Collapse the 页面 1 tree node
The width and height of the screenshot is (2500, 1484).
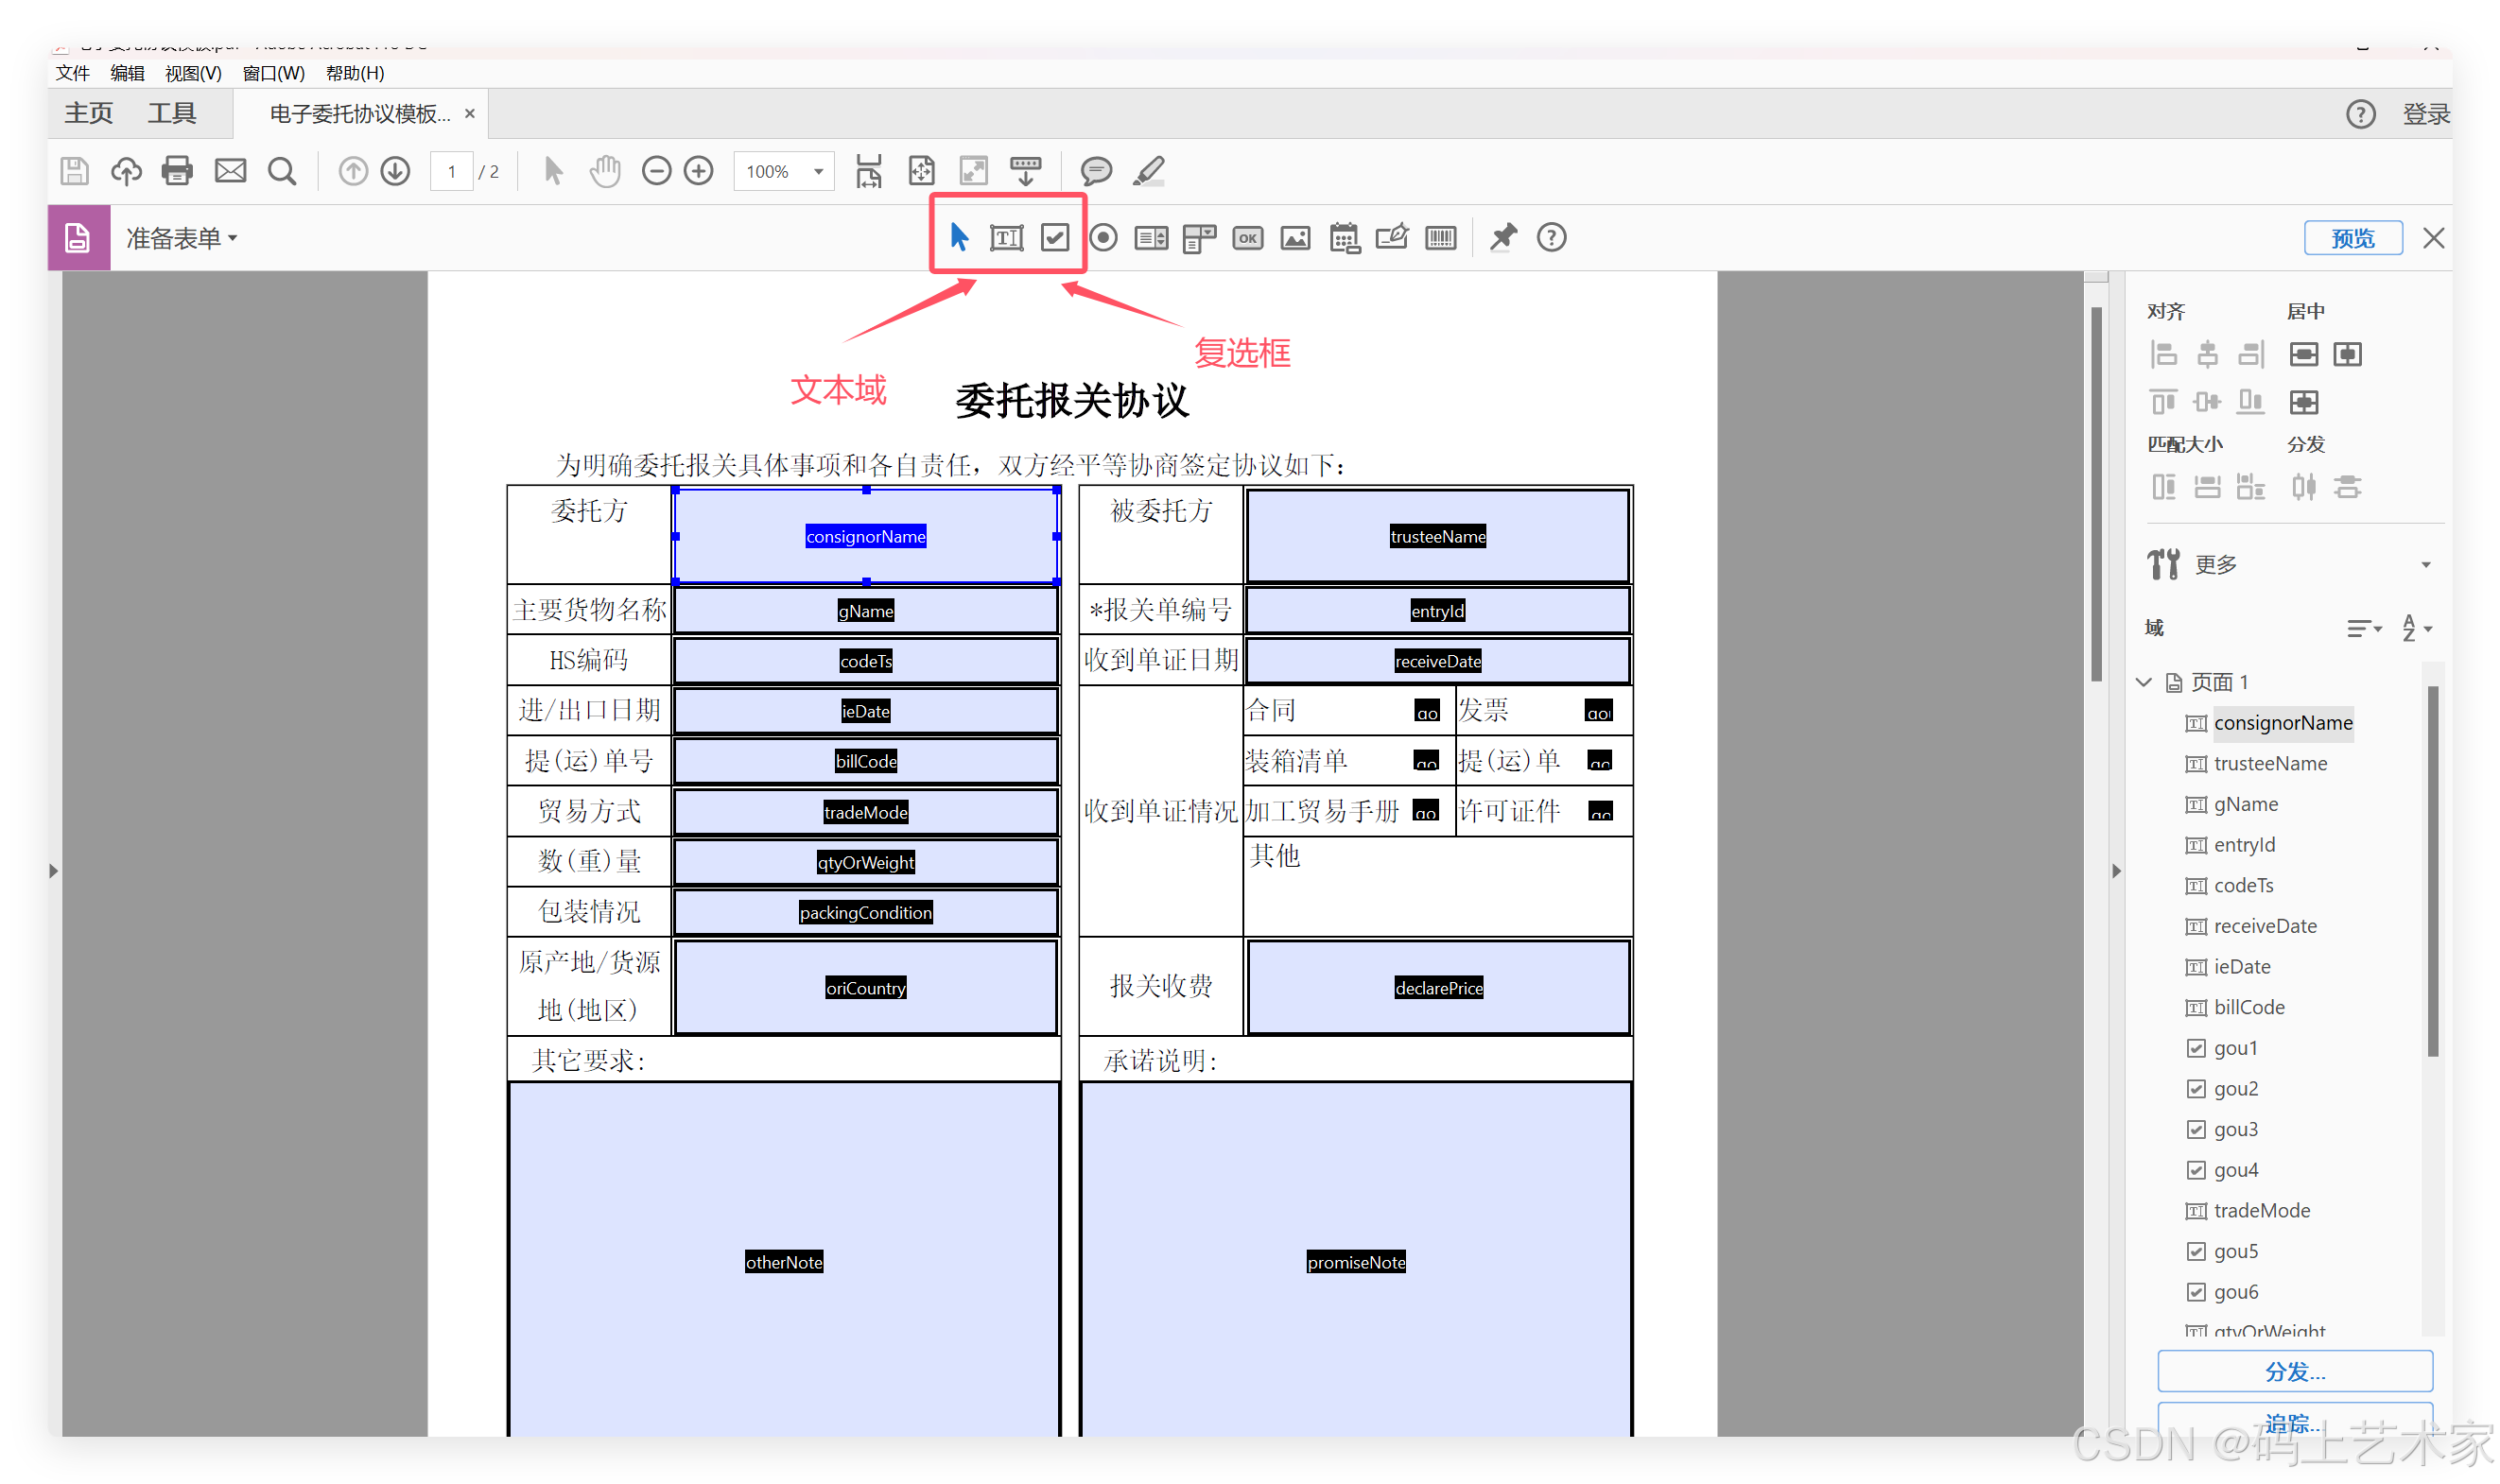(x=2143, y=682)
